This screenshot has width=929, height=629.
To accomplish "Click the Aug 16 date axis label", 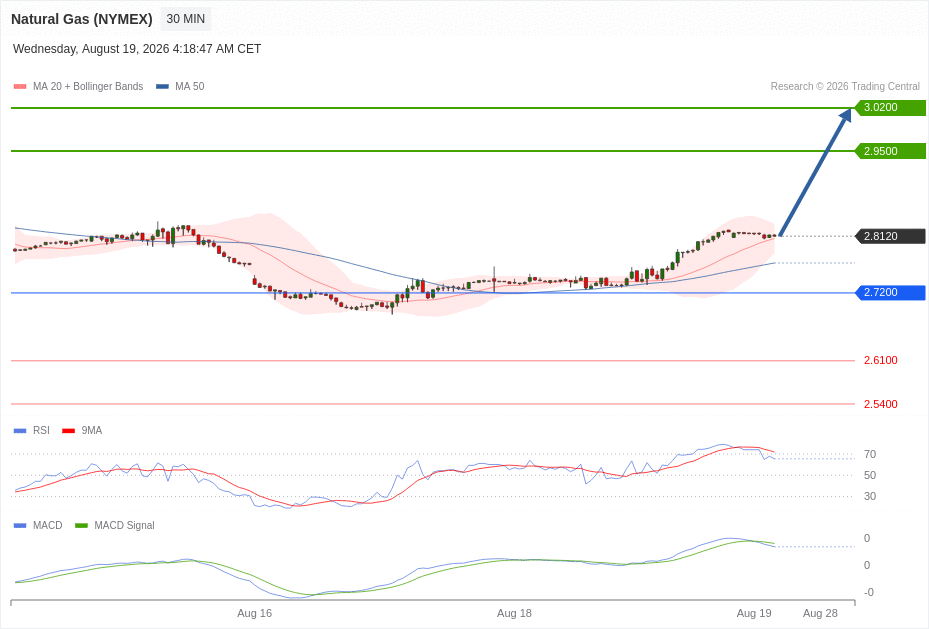I will coord(255,614).
